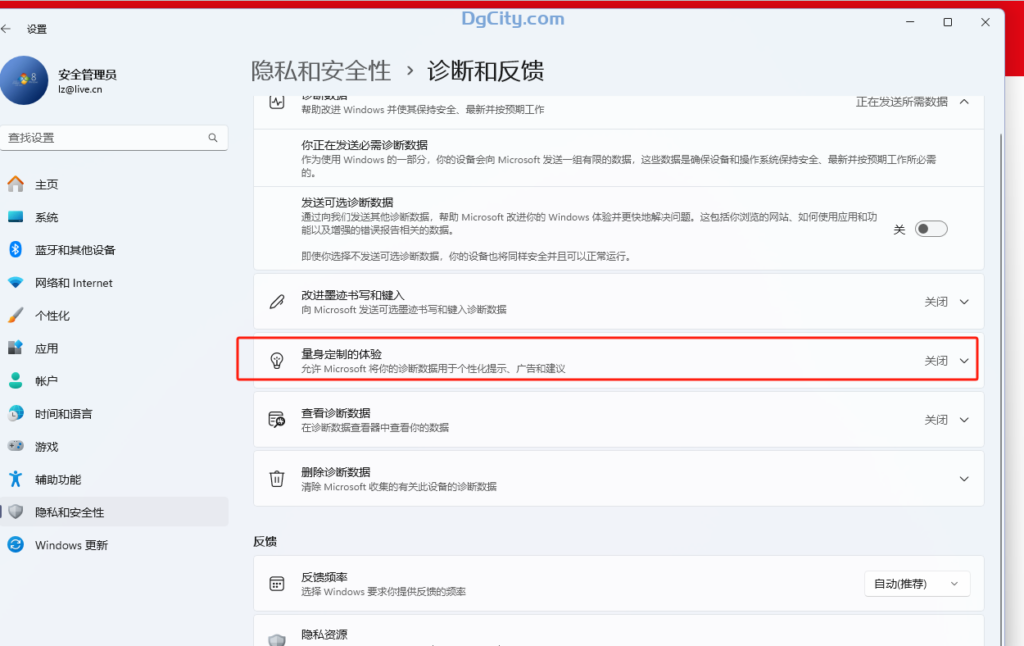This screenshot has width=1024, height=646.
Task: Collapse the 诊断数据 section
Action: tap(963, 101)
